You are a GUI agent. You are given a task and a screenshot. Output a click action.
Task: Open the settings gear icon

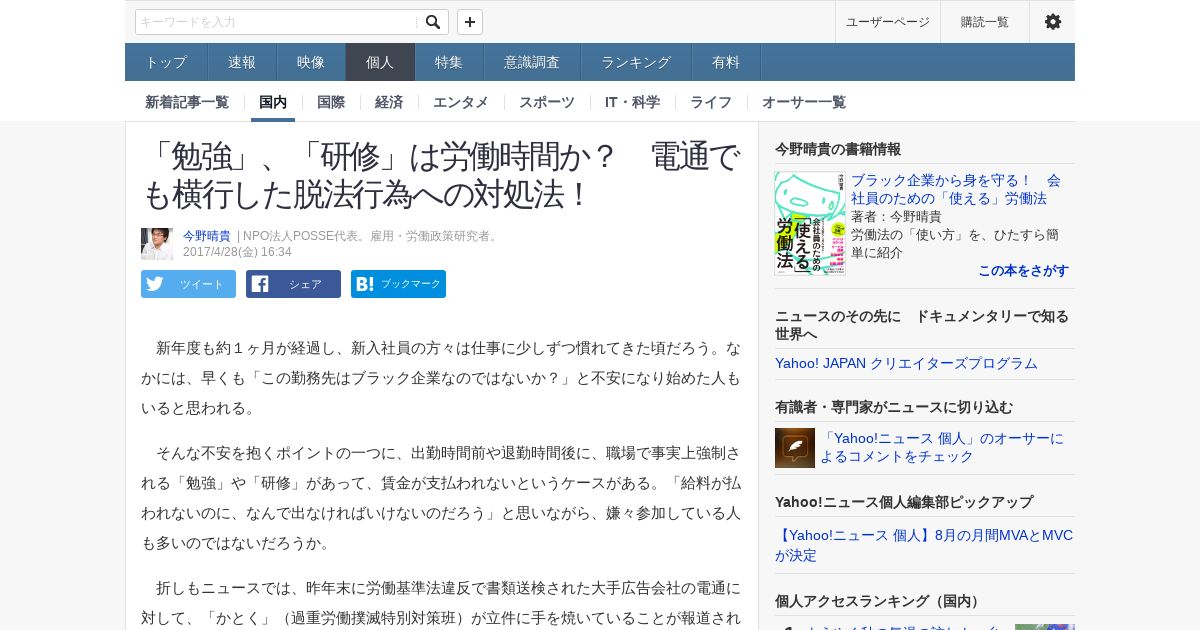click(1052, 22)
